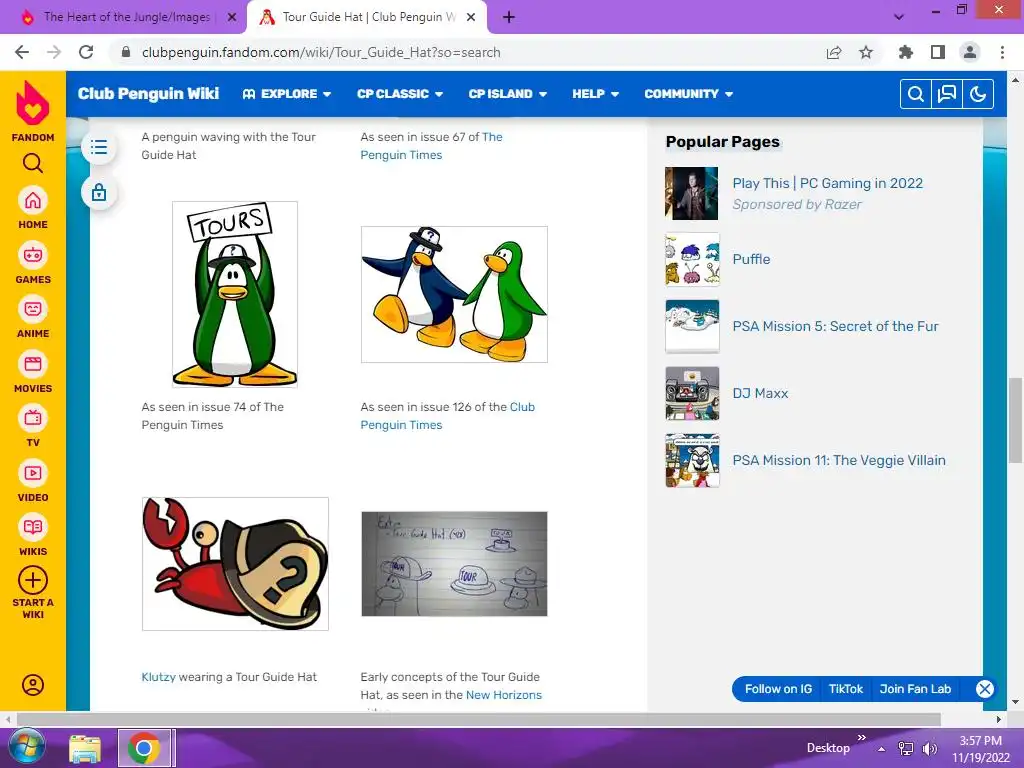Close the Tour Guide Hat tab
Image resolution: width=1024 pixels, height=768 pixels.
tap(471, 17)
